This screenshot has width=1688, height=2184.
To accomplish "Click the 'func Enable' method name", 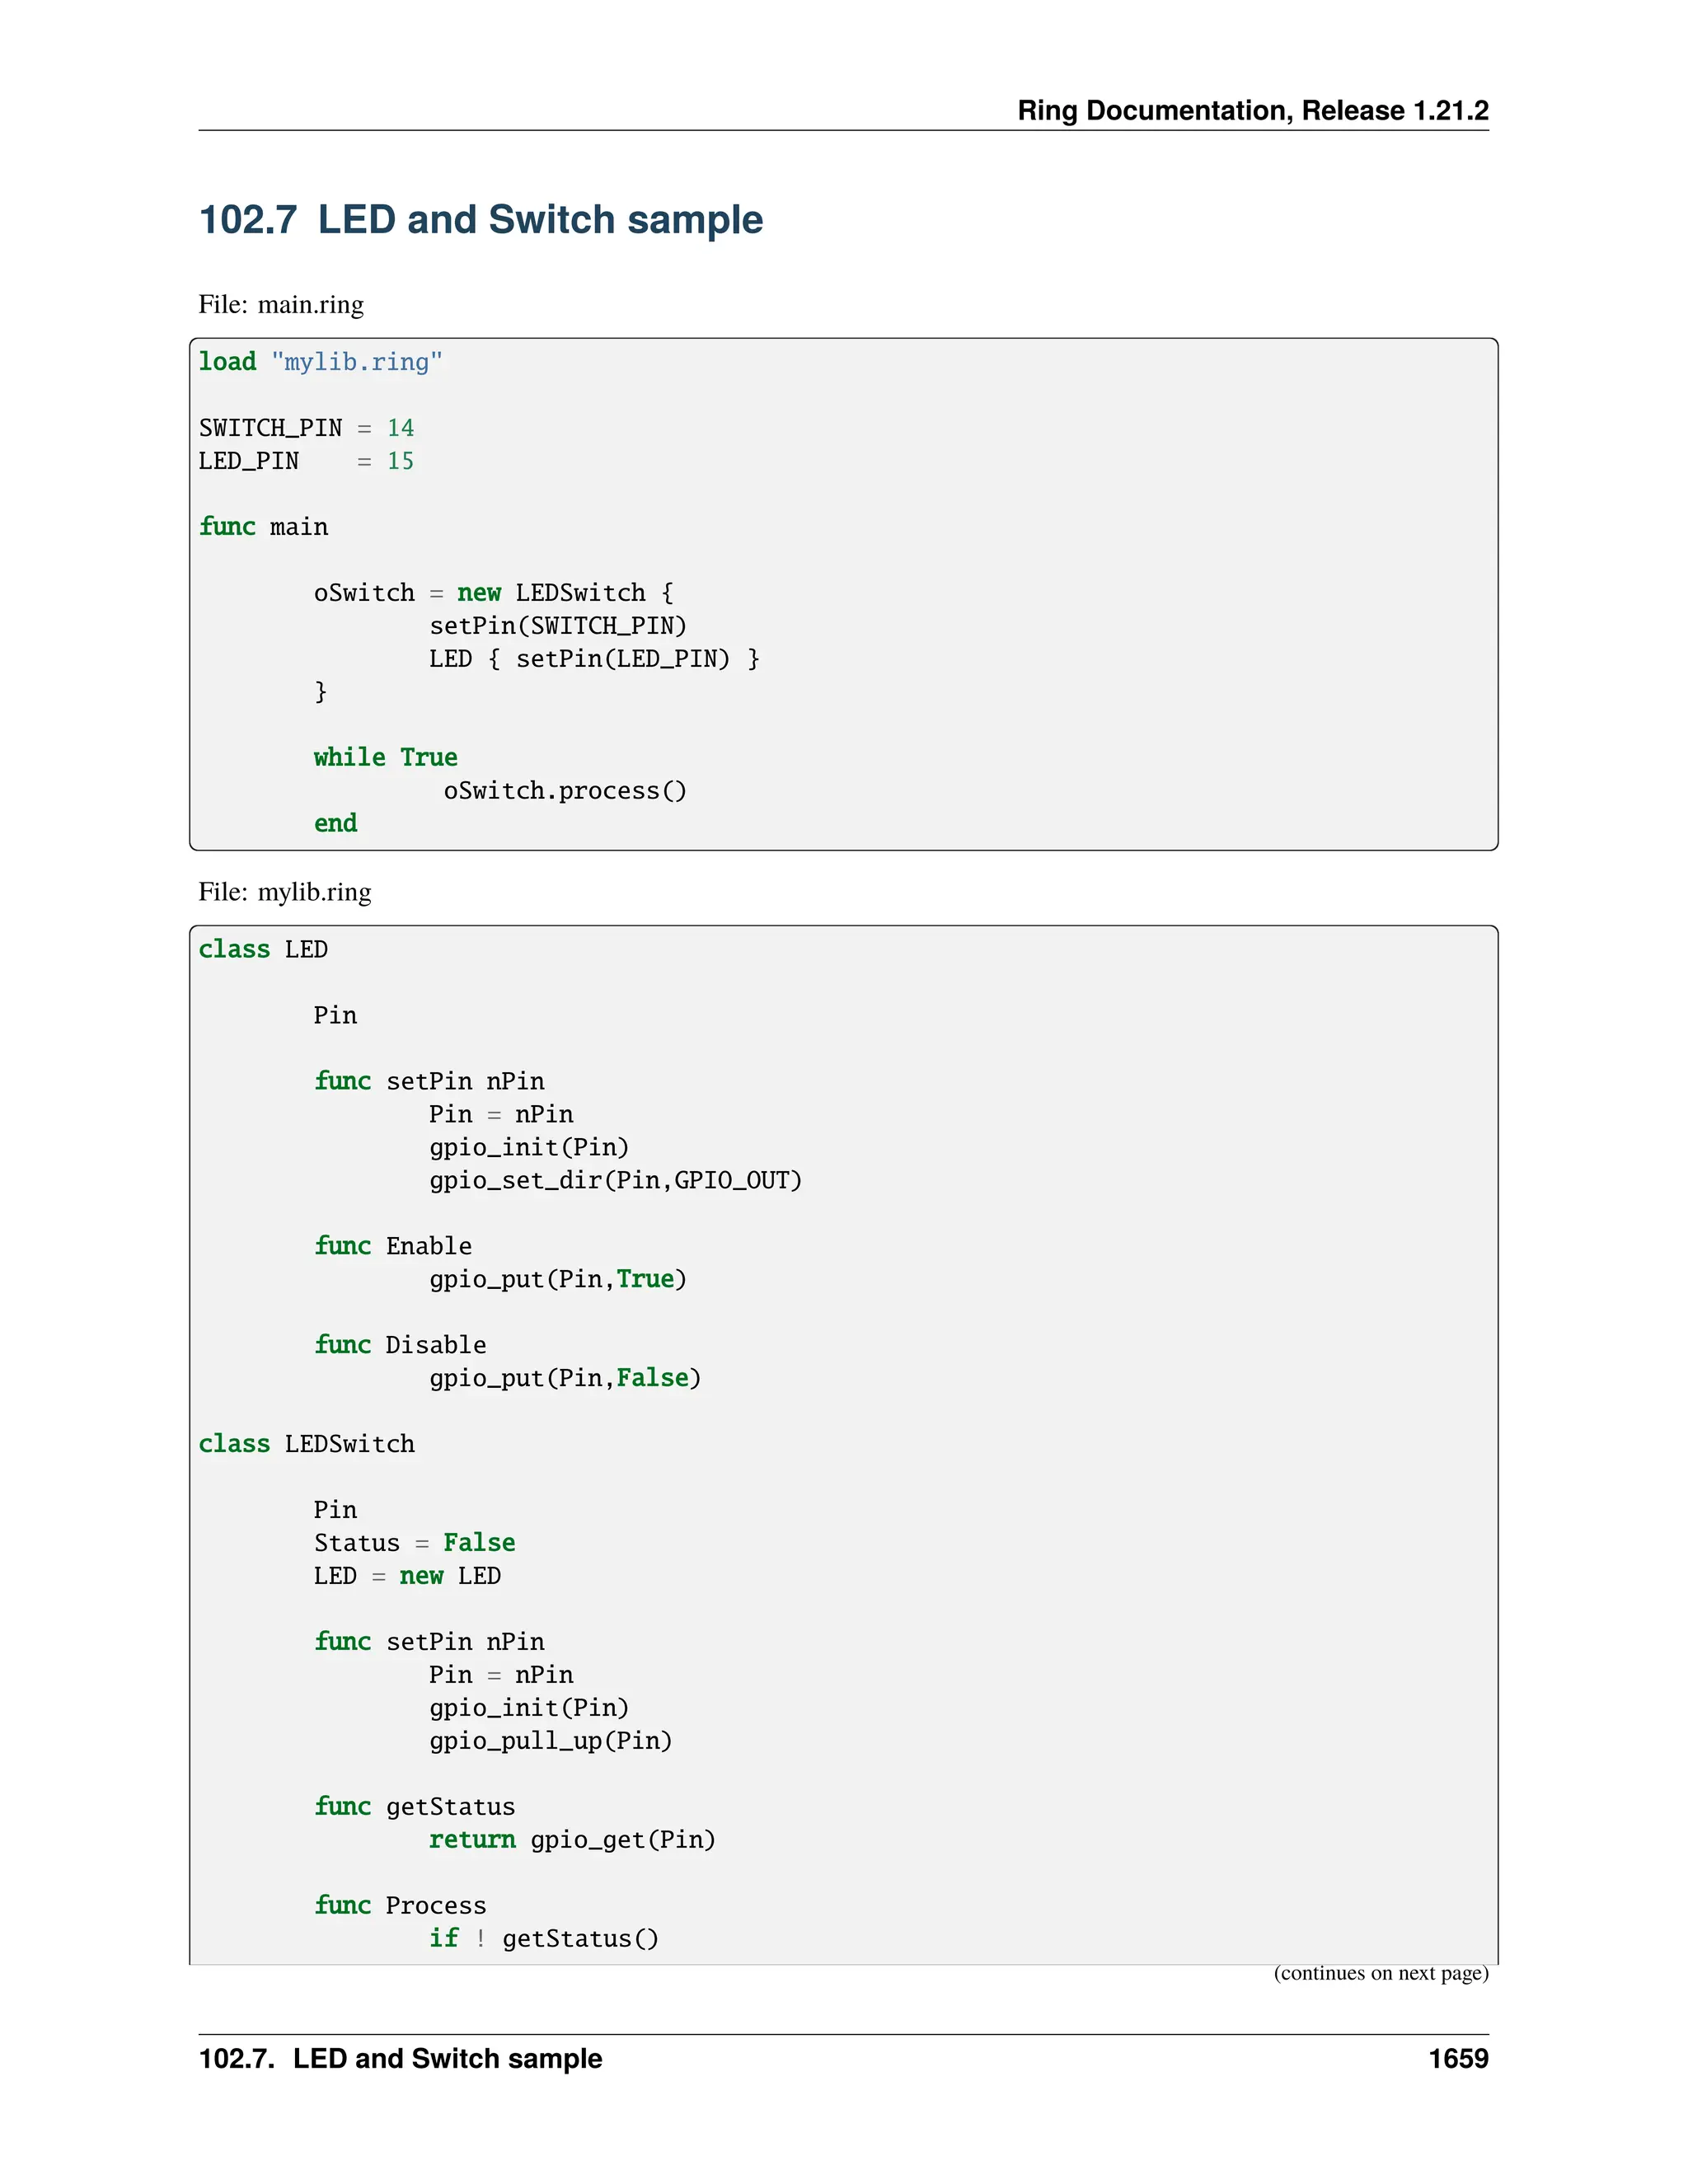I will [393, 1245].
